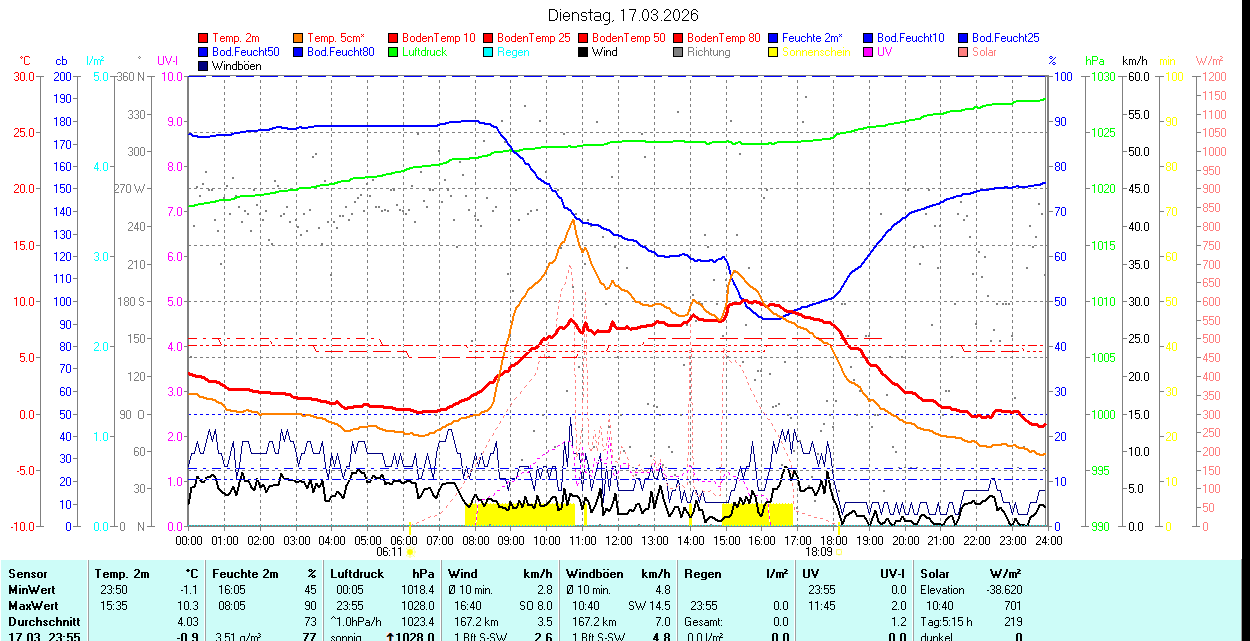Click the sunset icon next to 18:09

click(838, 551)
